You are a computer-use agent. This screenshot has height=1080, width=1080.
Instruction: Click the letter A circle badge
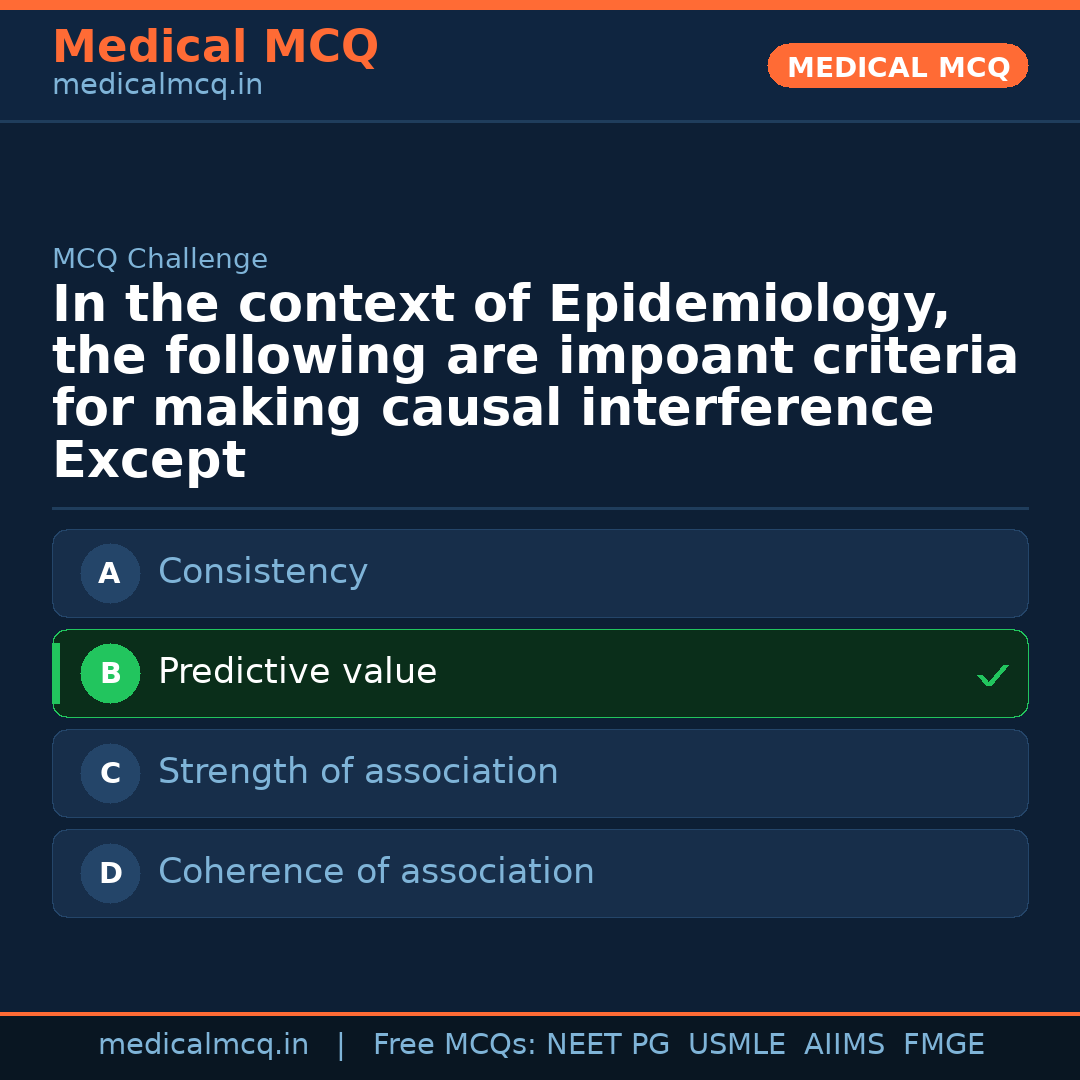coord(110,574)
